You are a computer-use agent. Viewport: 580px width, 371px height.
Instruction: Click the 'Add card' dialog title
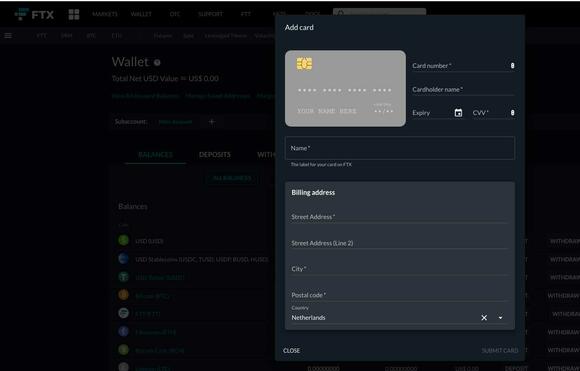pyautogui.click(x=299, y=27)
